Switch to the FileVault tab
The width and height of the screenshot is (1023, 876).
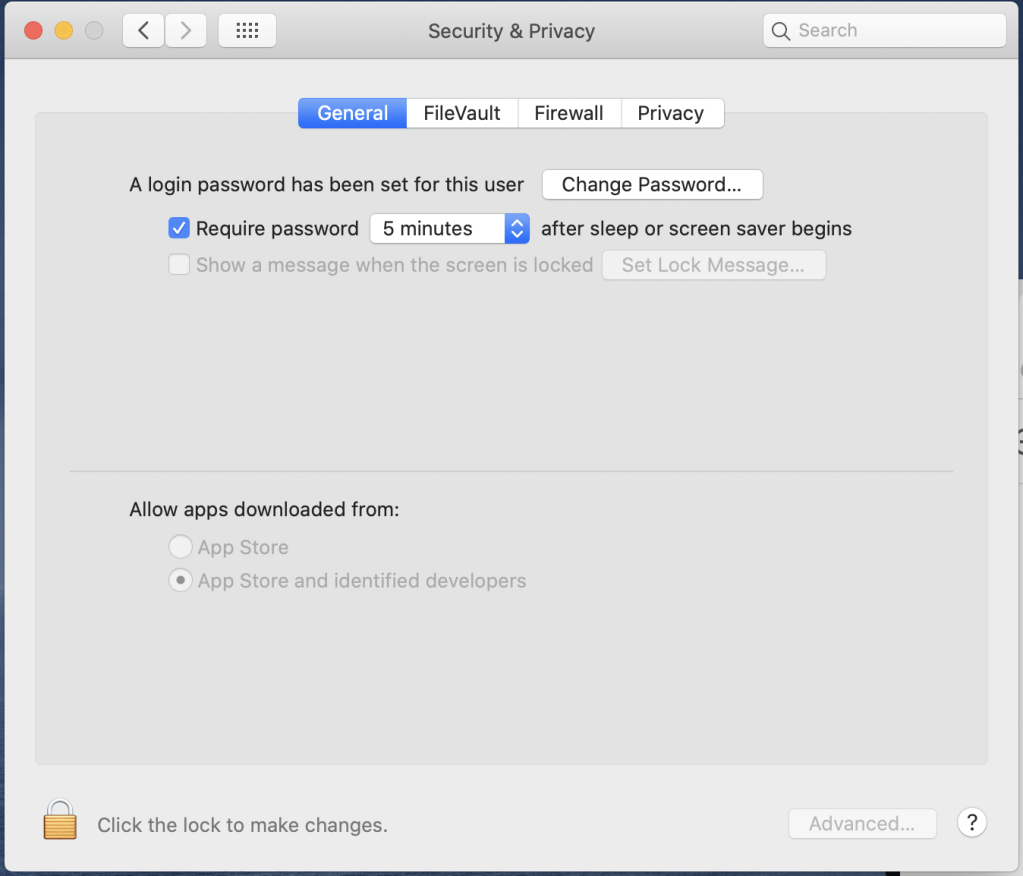462,113
